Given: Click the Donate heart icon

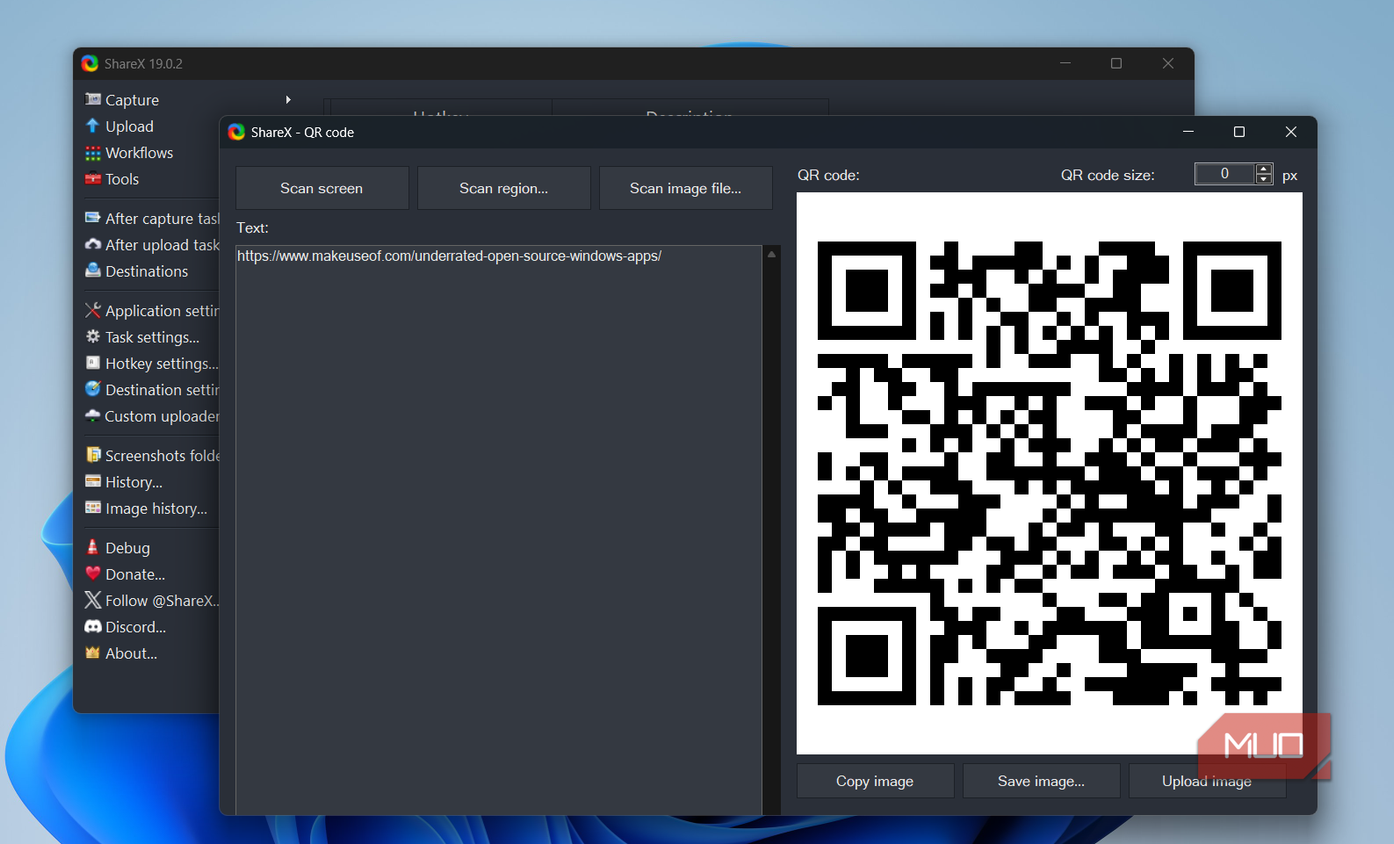Looking at the screenshot, I should coord(93,574).
